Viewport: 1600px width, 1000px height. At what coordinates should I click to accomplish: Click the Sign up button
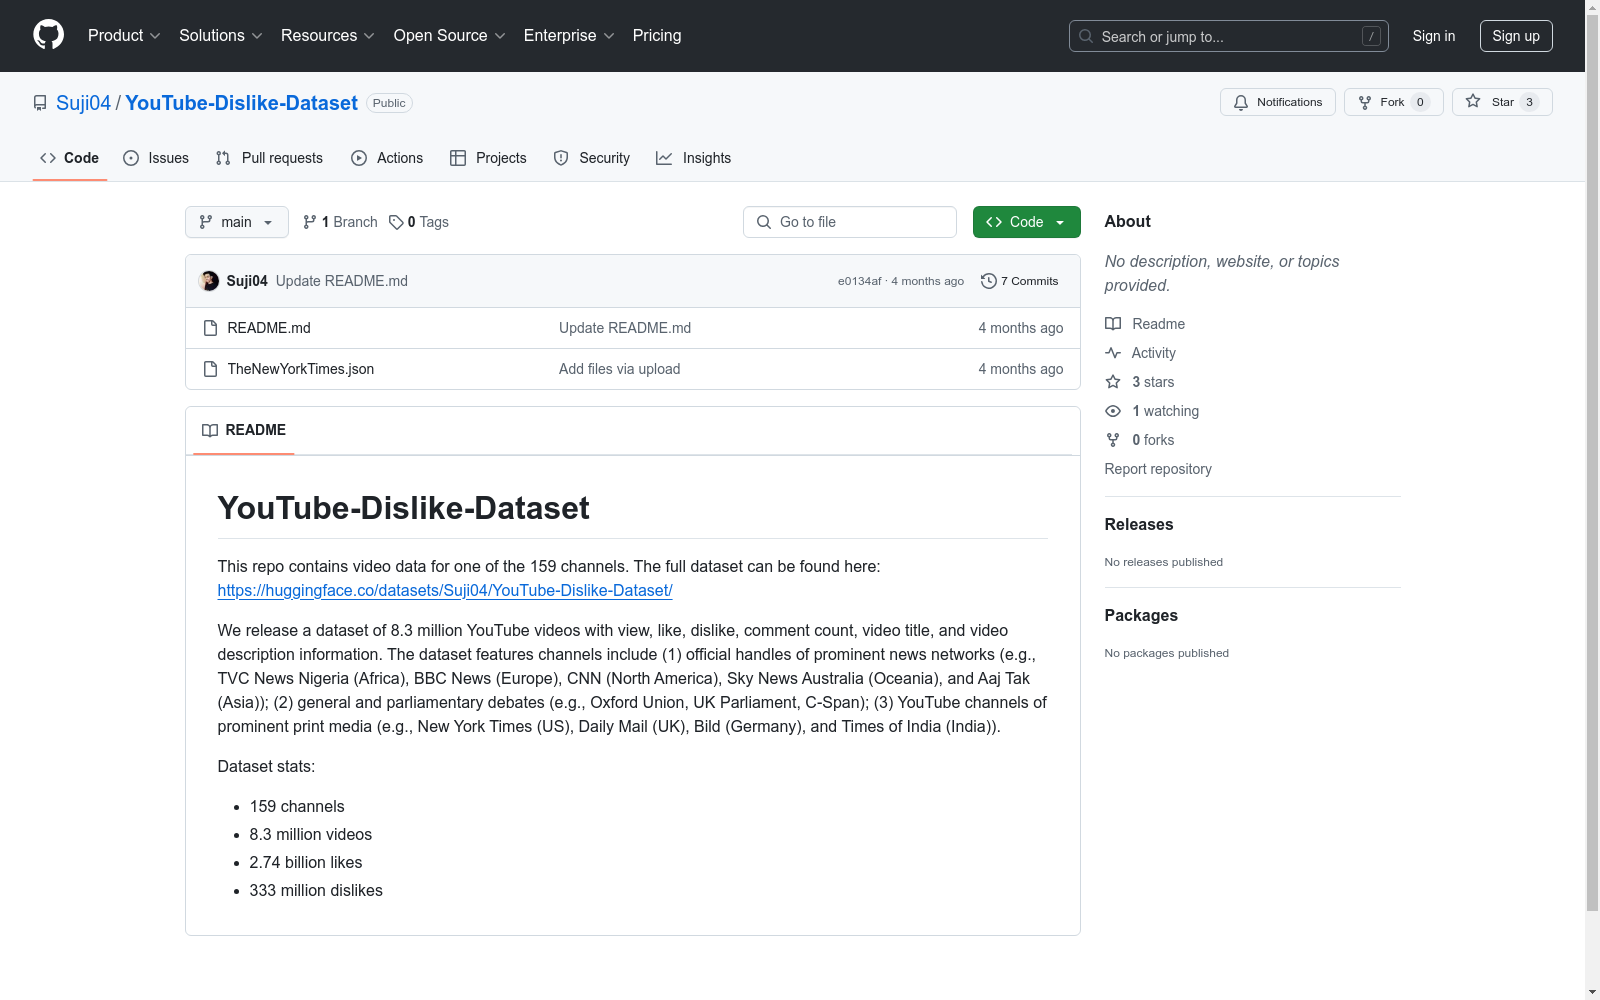point(1516,36)
